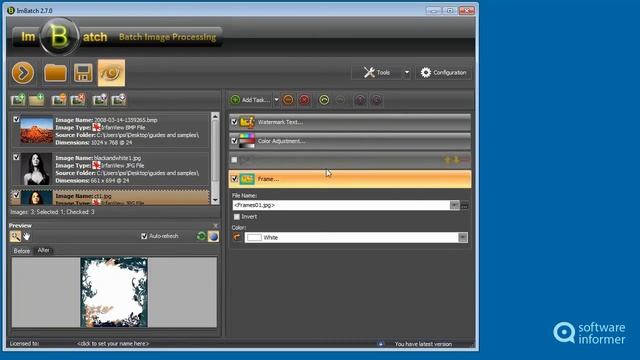Image resolution: width=640 pixels, height=360 pixels.
Task: Click the red mountain image thumbnail
Action: pyautogui.click(x=37, y=130)
